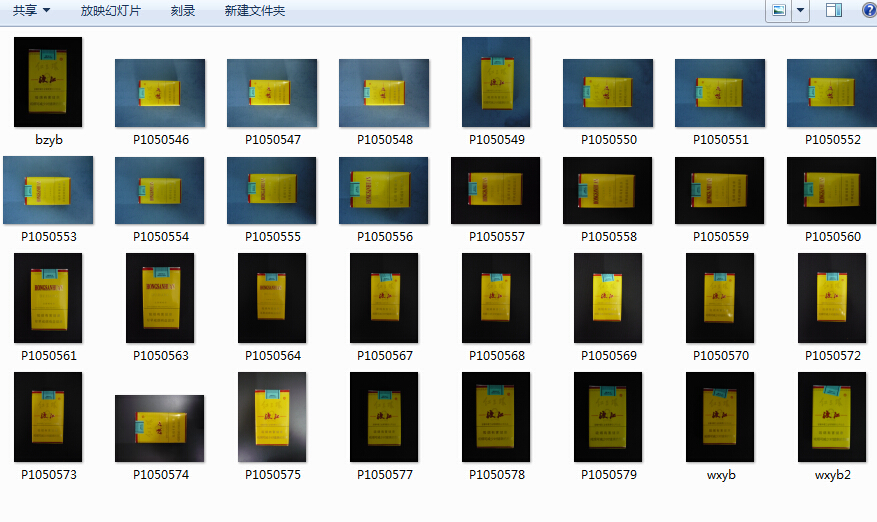The height and width of the screenshot is (522, 877).
Task: Click the file name label P1050556
Action: pos(385,237)
